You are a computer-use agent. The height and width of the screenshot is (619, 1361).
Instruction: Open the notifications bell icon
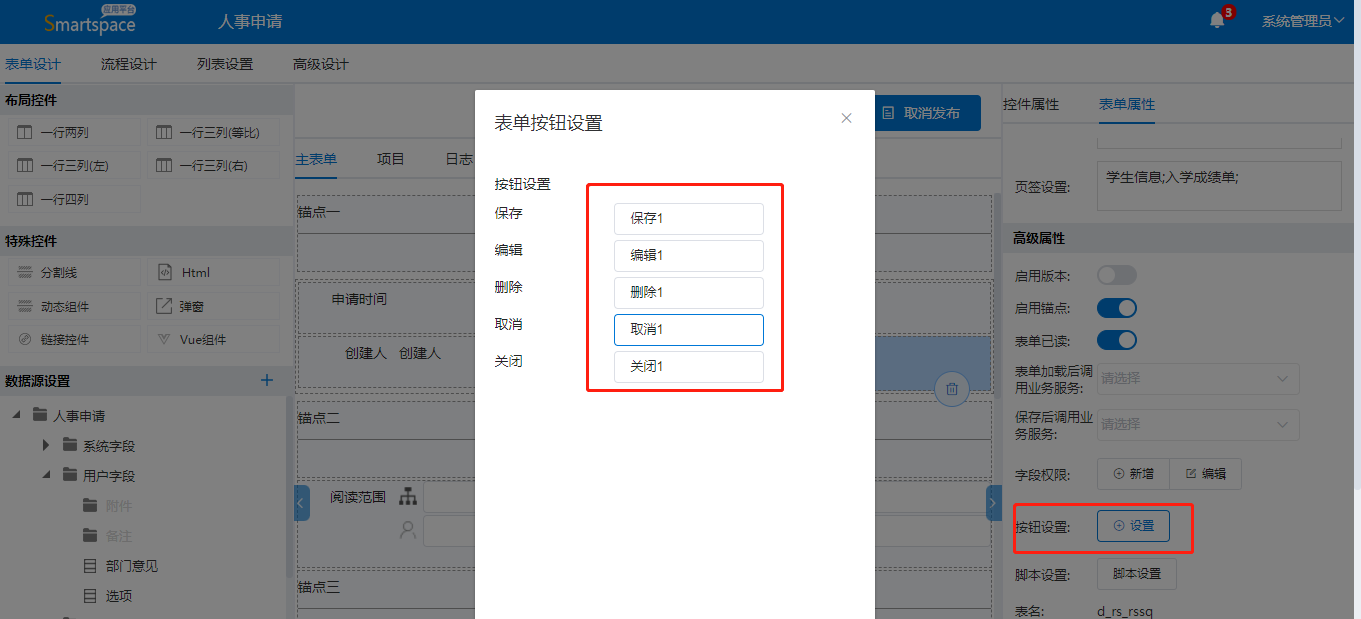point(1217,20)
